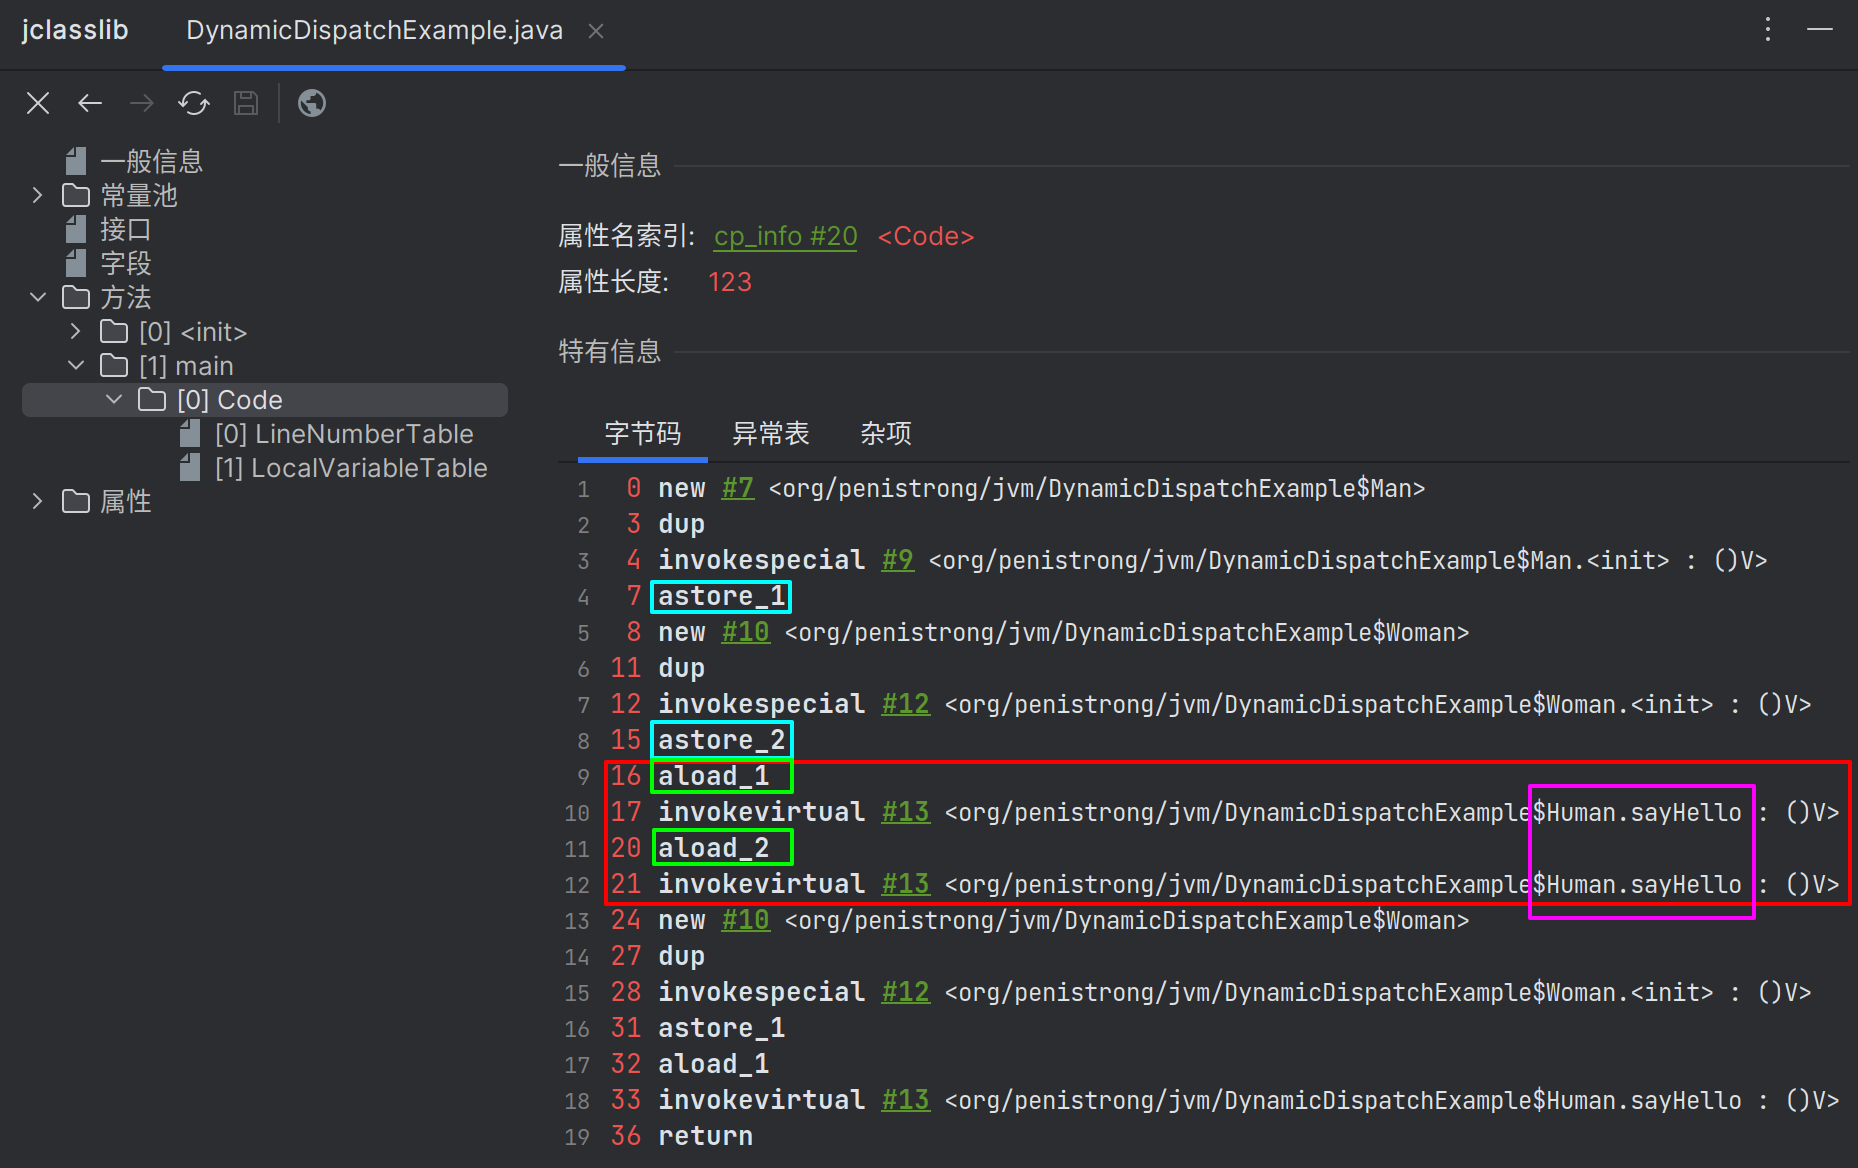Viewport: 1858px width, 1168px height.
Task: Click the save disk icon
Action: pyautogui.click(x=246, y=103)
